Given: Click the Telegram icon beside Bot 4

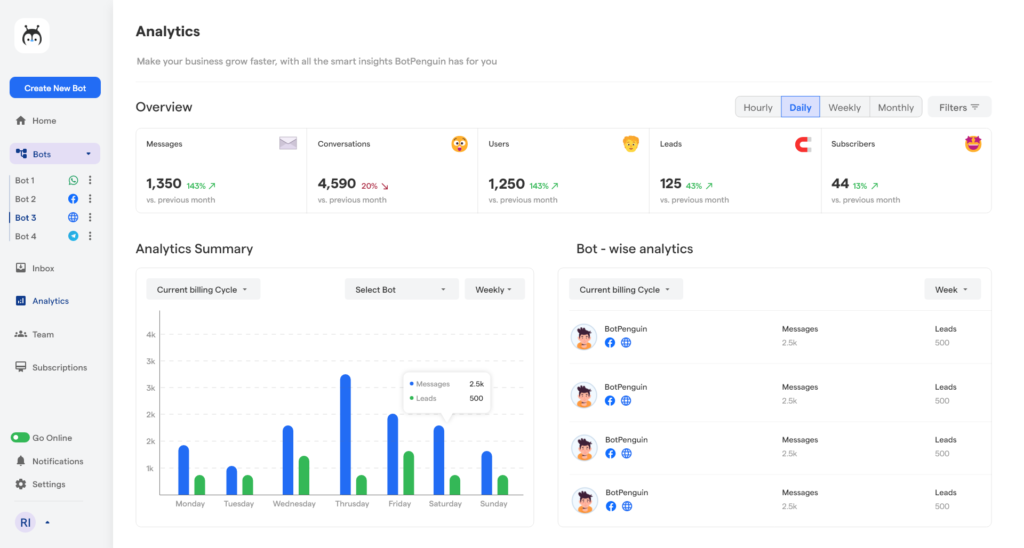Looking at the screenshot, I should click(x=73, y=237).
